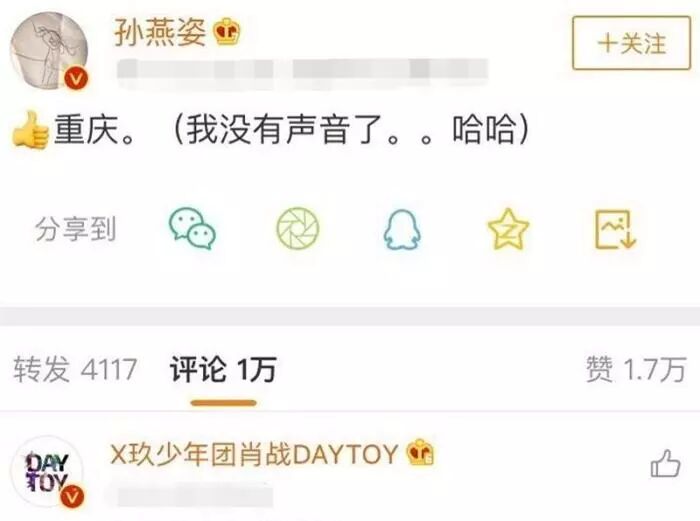Open 孙燕姿 username link
The height and width of the screenshot is (521, 700).
click(x=160, y=32)
